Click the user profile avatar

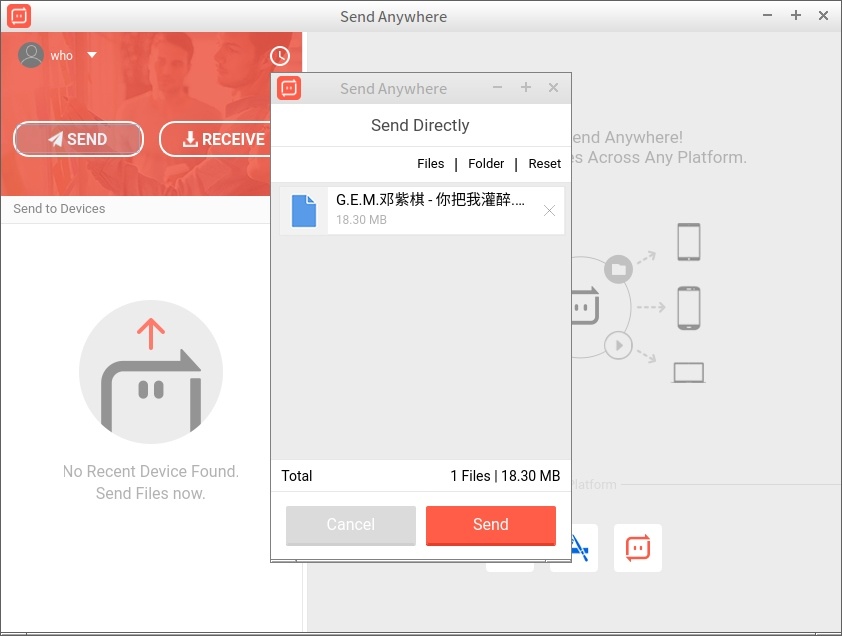tap(28, 55)
